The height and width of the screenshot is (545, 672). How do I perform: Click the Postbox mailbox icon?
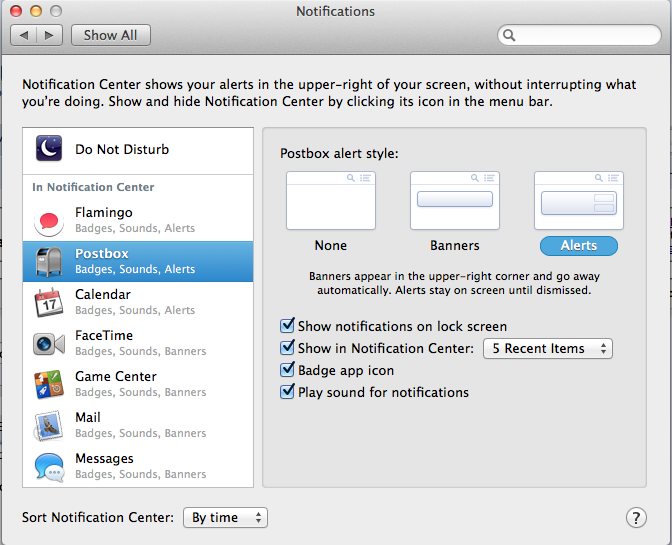(x=49, y=262)
